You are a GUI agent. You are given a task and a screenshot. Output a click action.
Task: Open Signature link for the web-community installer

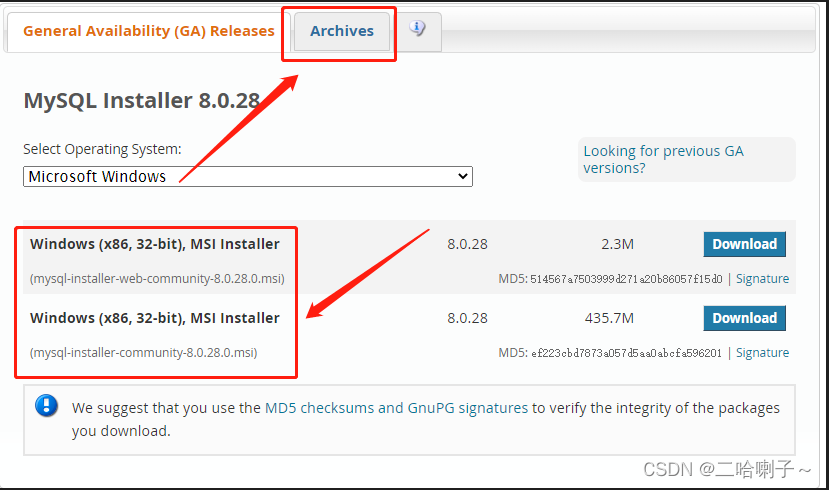(762, 279)
